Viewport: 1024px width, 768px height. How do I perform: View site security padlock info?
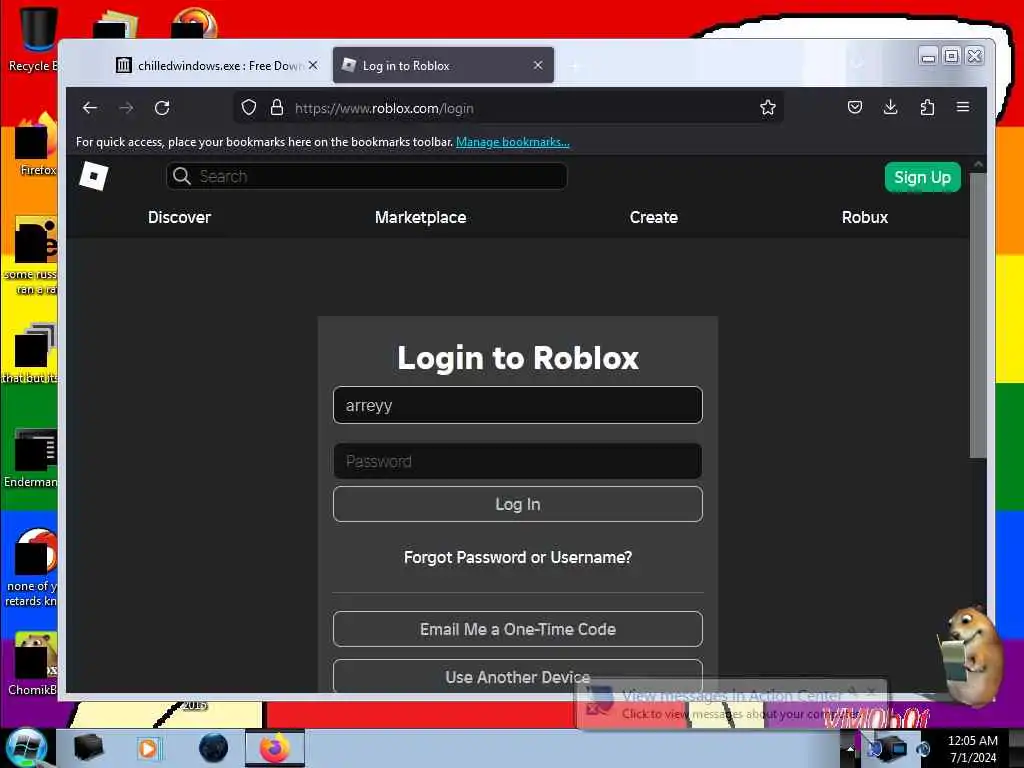click(277, 108)
